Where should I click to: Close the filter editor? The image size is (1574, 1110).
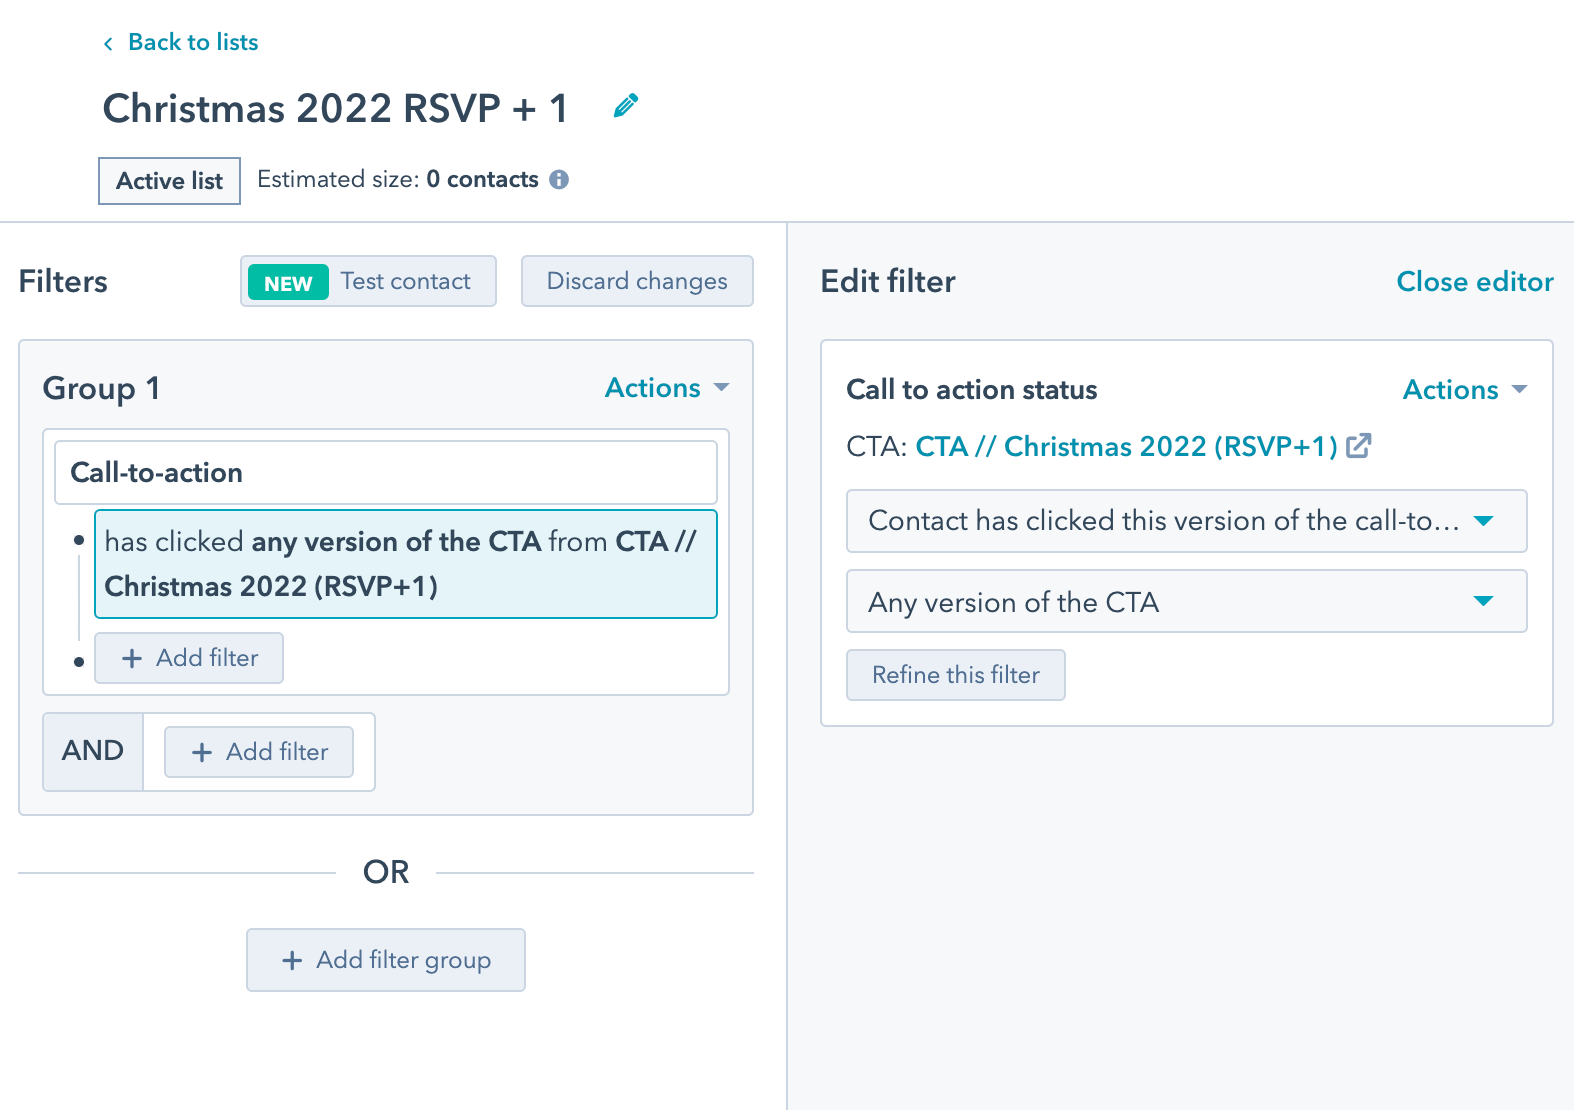[x=1474, y=282]
